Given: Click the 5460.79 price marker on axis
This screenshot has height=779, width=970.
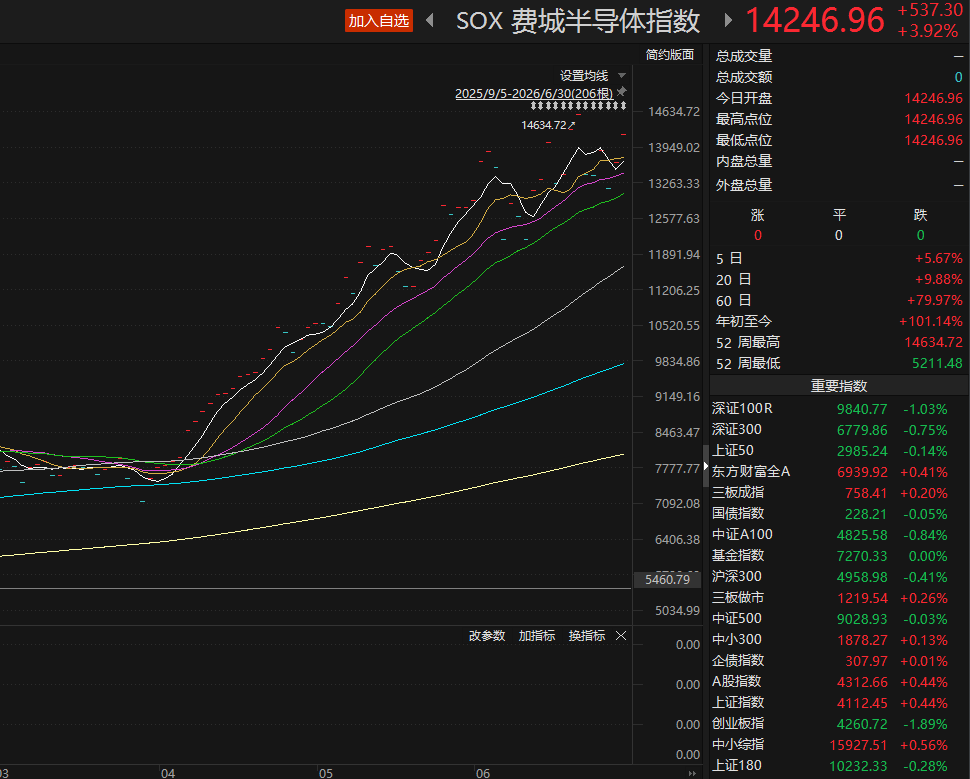Looking at the screenshot, I should 667,579.
